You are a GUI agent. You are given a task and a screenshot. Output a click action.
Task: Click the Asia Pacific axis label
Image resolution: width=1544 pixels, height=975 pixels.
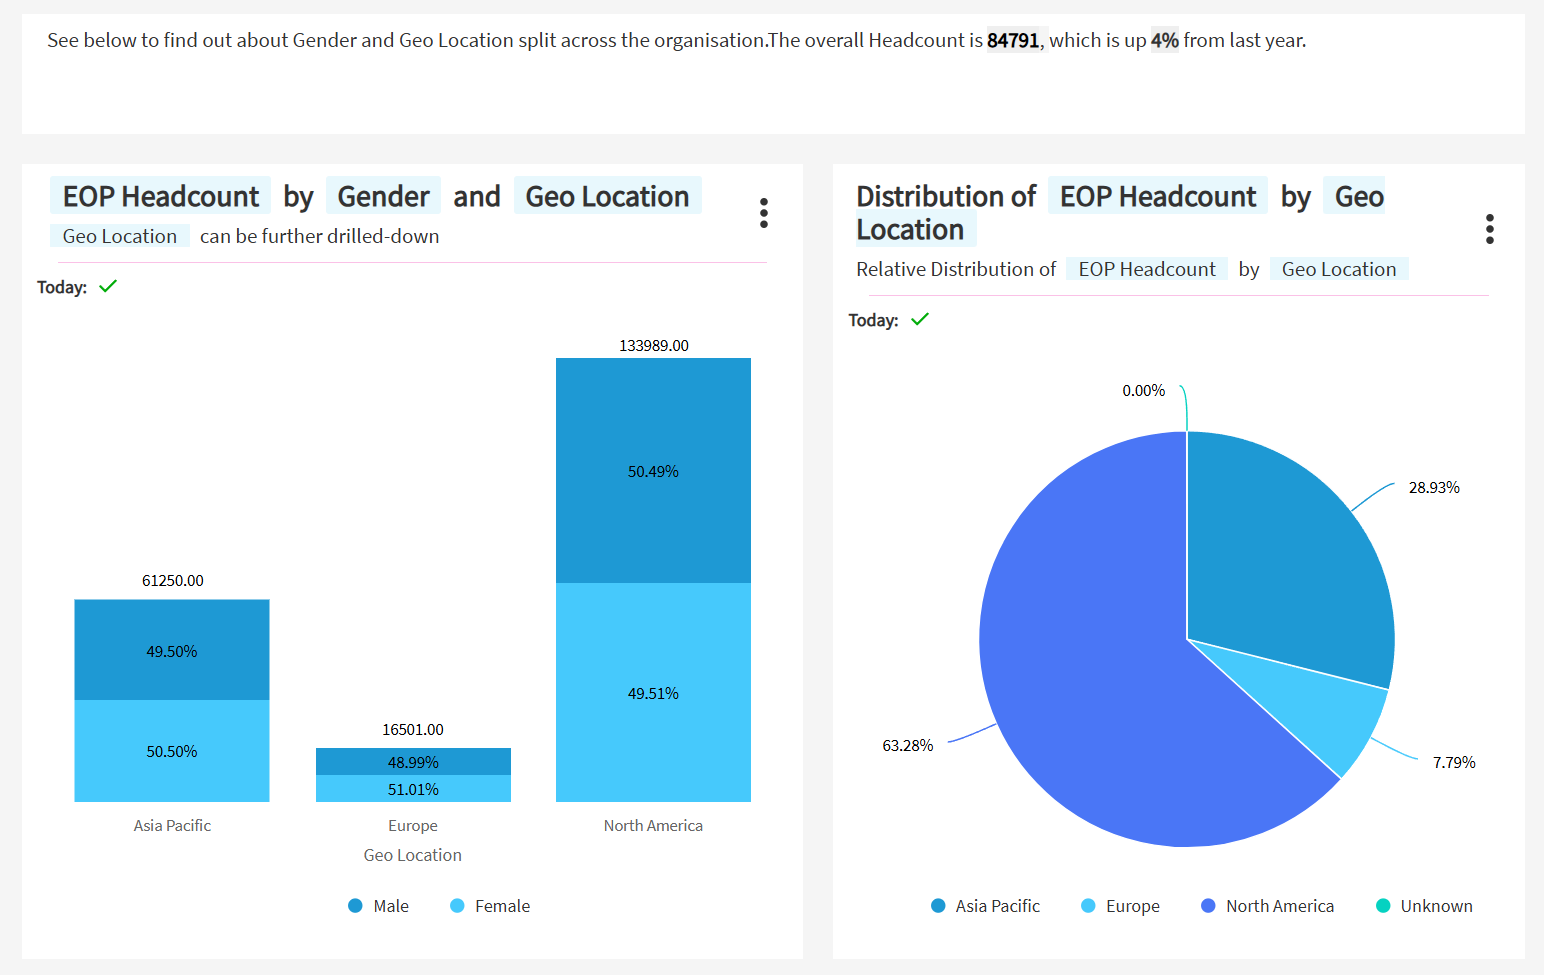click(172, 825)
